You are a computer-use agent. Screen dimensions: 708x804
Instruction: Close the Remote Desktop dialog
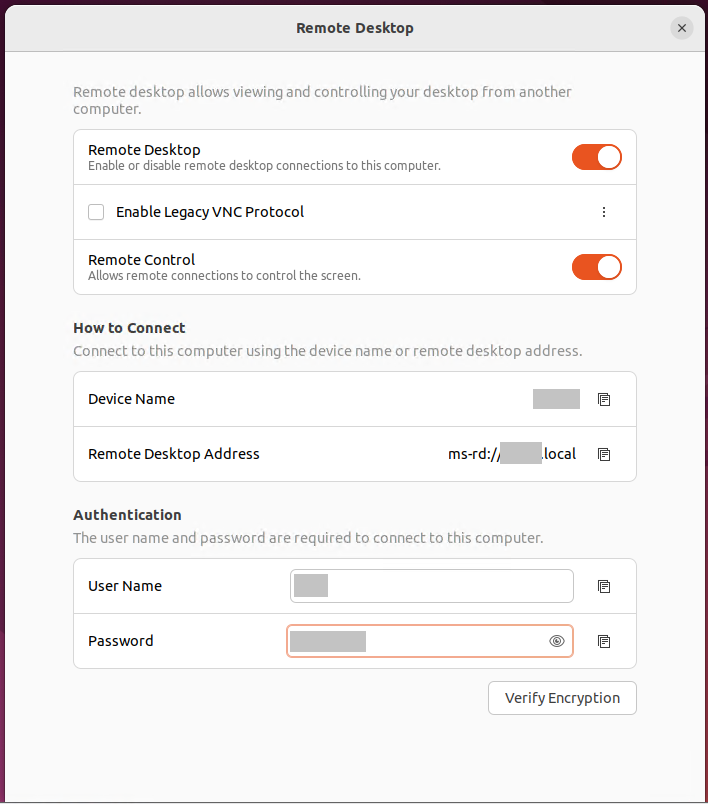682,28
